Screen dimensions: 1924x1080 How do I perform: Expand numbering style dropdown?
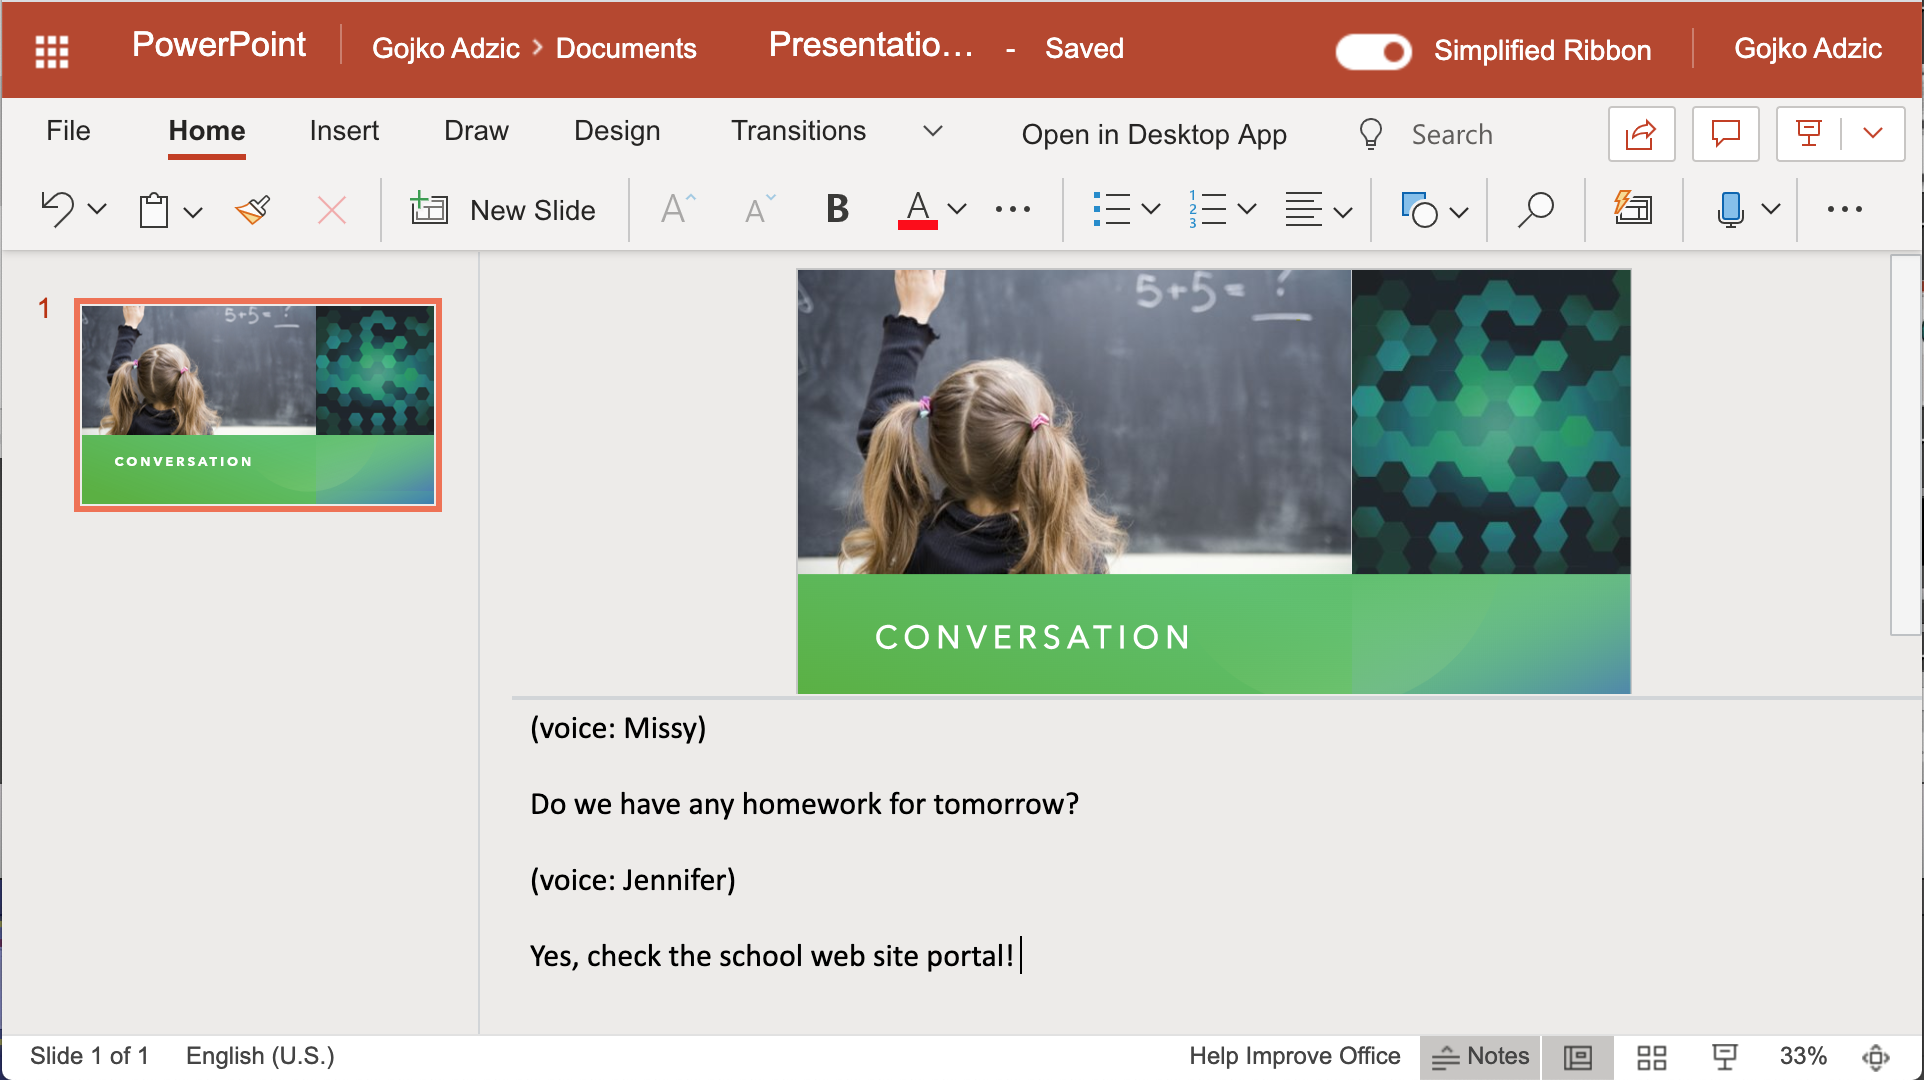coord(1247,209)
